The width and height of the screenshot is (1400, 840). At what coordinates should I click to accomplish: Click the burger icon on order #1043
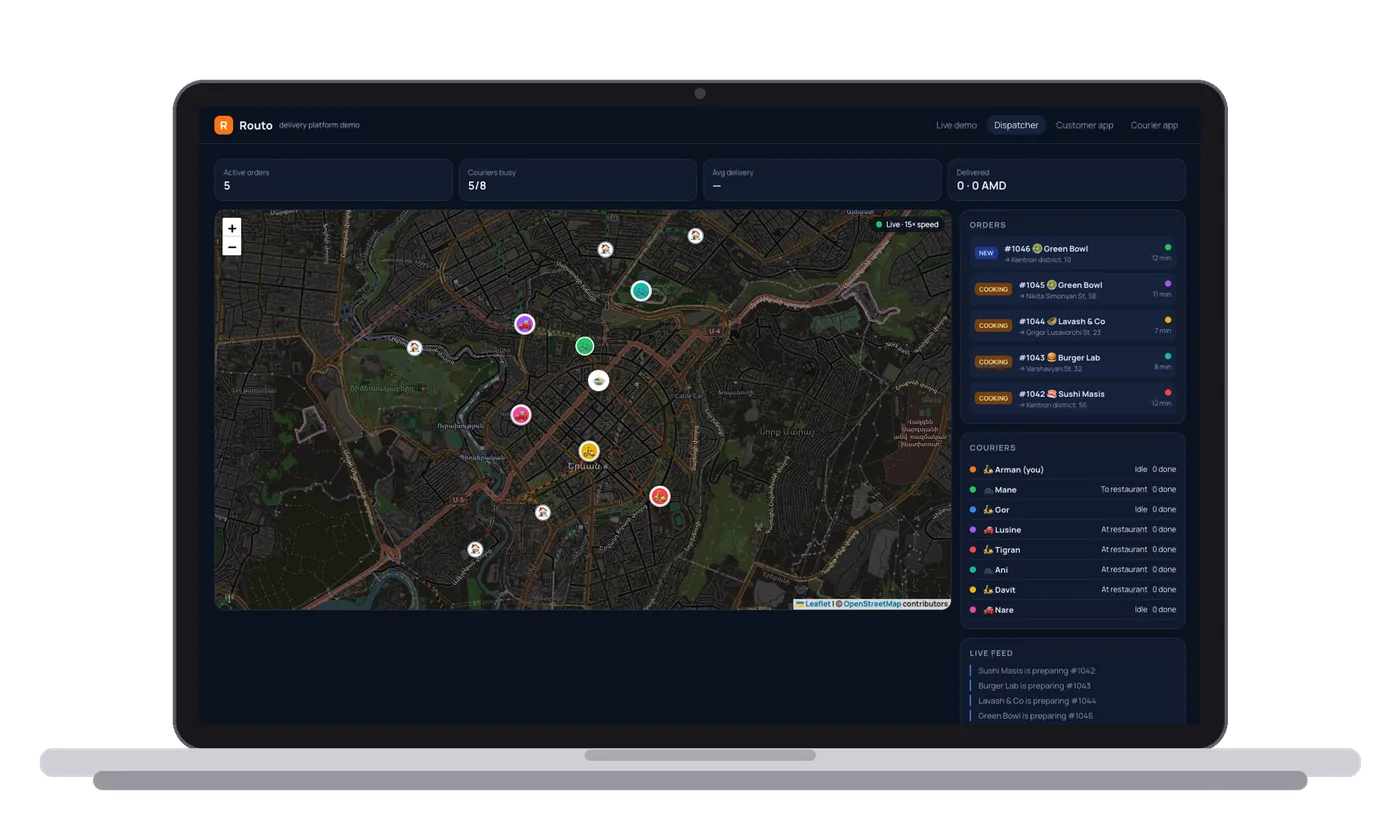point(1052,358)
